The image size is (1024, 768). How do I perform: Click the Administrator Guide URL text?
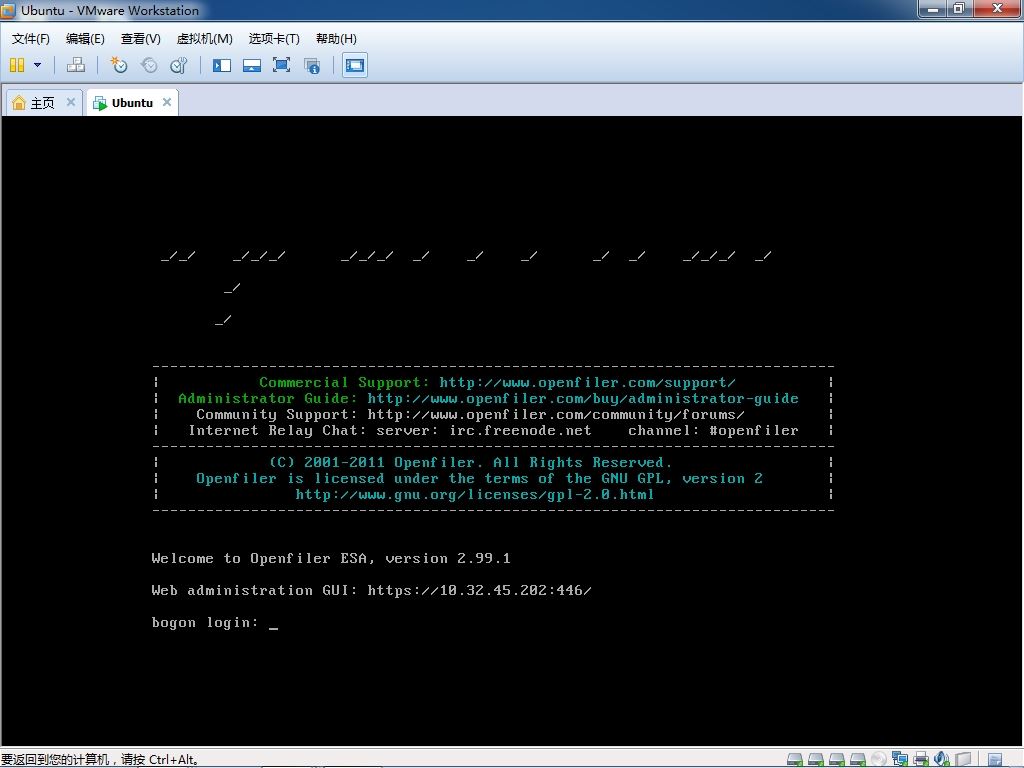point(583,398)
